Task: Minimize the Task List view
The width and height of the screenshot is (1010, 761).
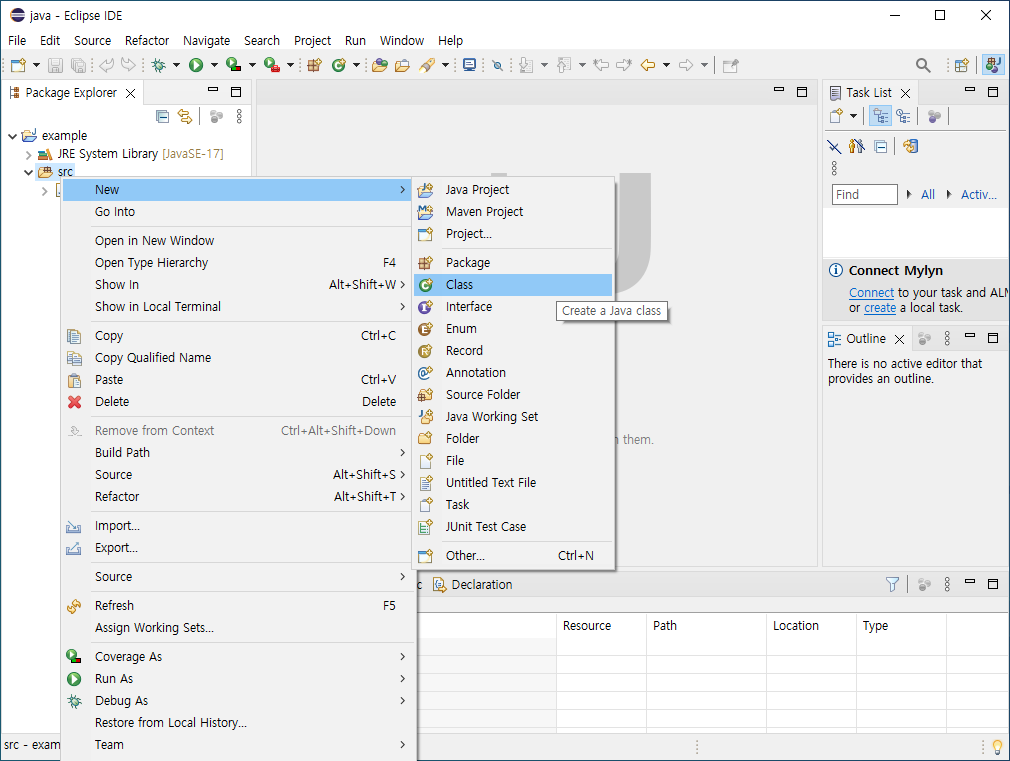Action: [x=969, y=90]
